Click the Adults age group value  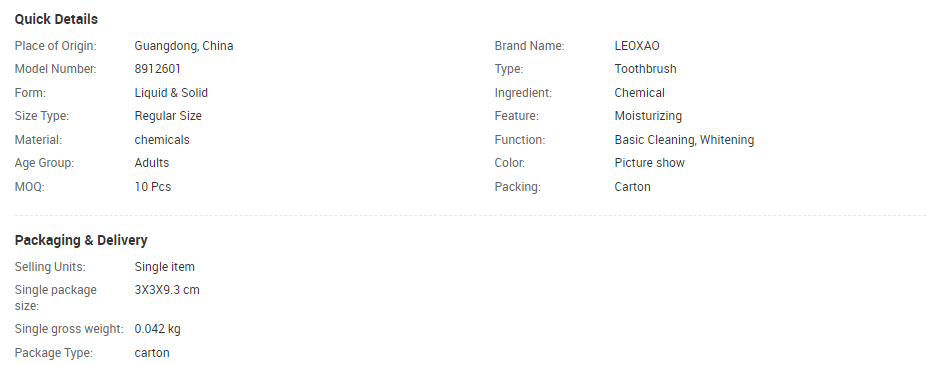152,163
